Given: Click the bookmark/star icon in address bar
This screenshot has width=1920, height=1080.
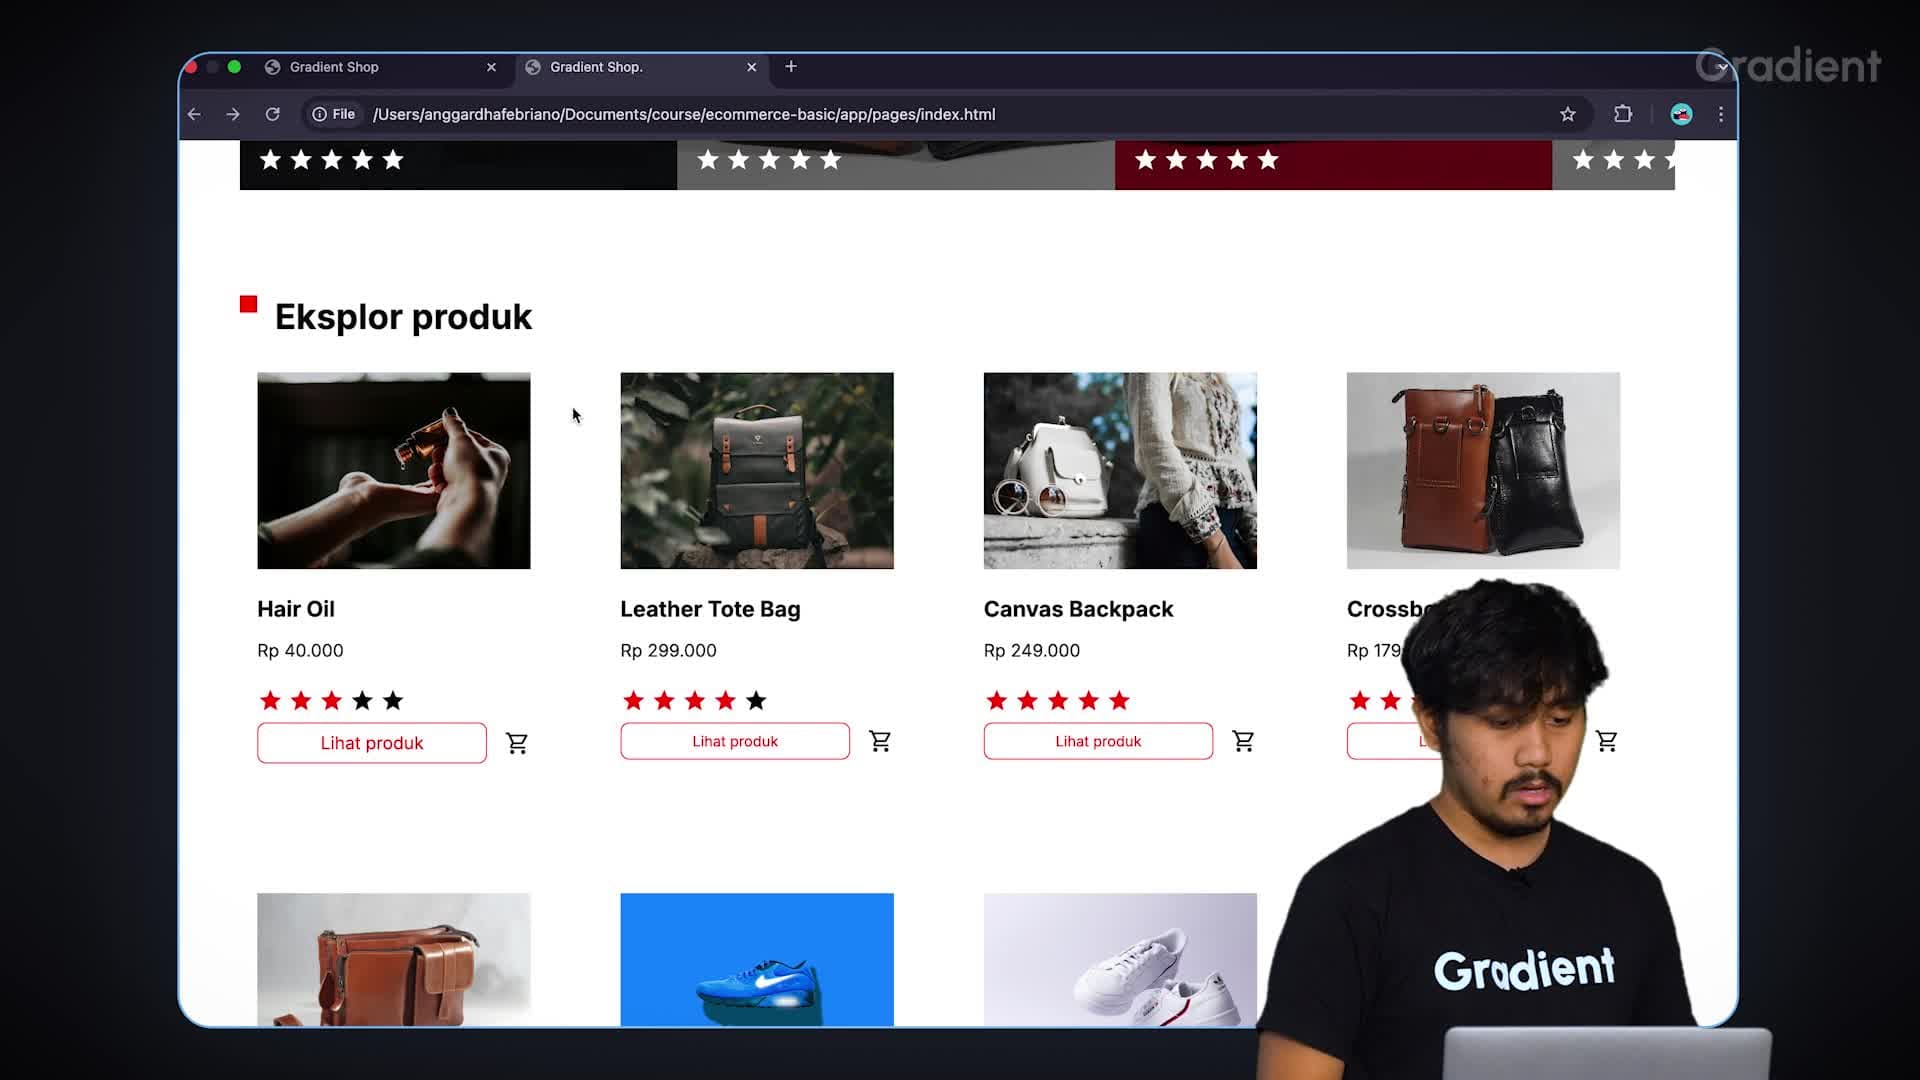Looking at the screenshot, I should tap(1569, 115).
